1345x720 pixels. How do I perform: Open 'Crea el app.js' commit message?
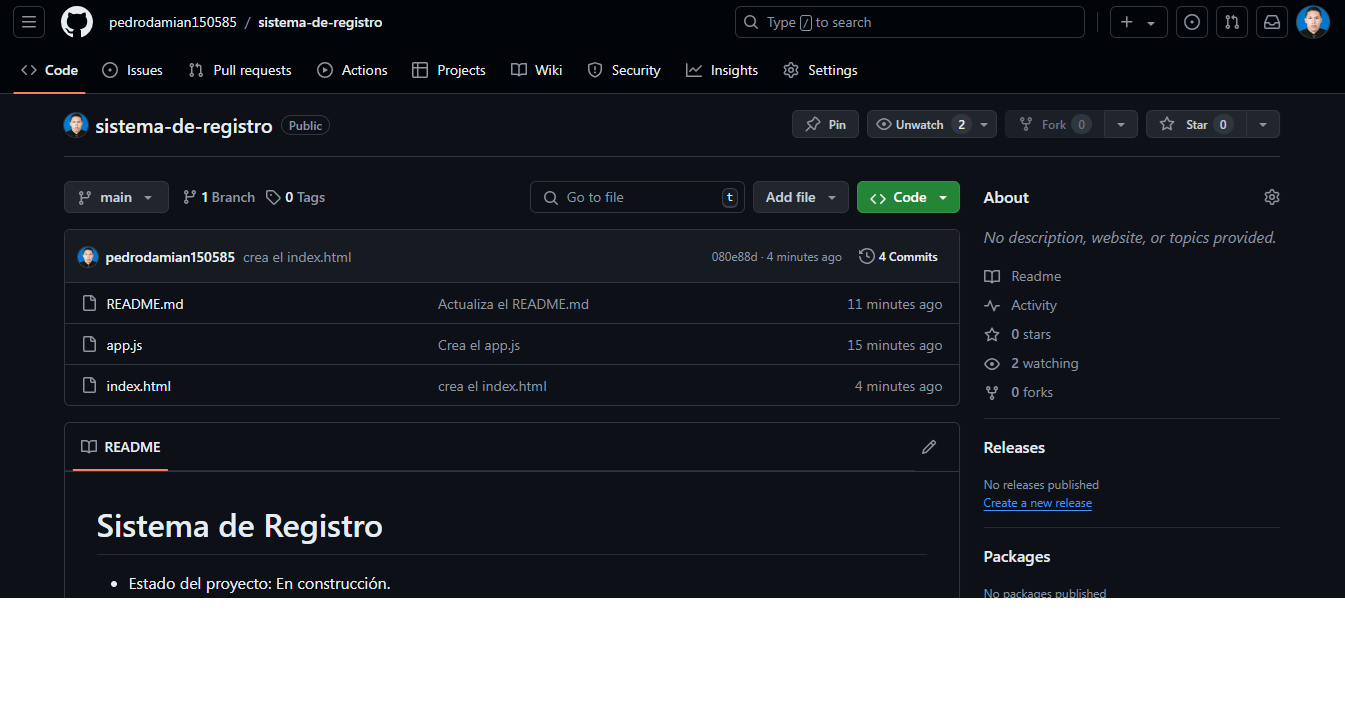(x=479, y=345)
